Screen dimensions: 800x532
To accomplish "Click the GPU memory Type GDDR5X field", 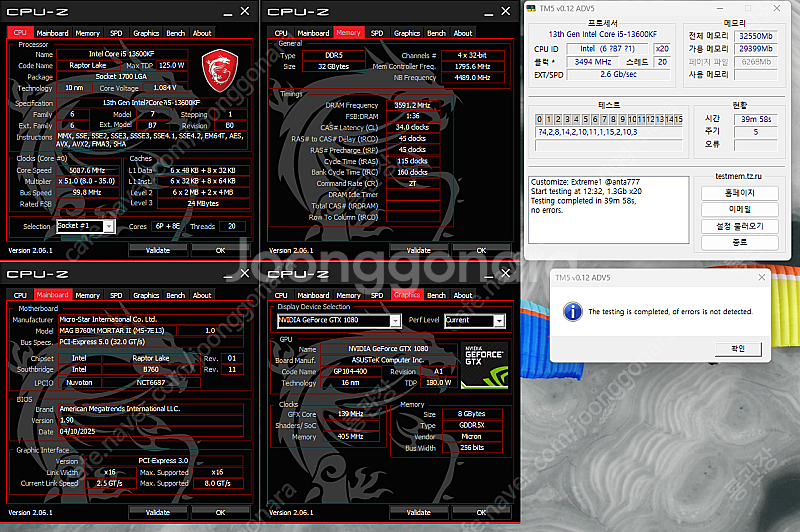I will click(472, 425).
